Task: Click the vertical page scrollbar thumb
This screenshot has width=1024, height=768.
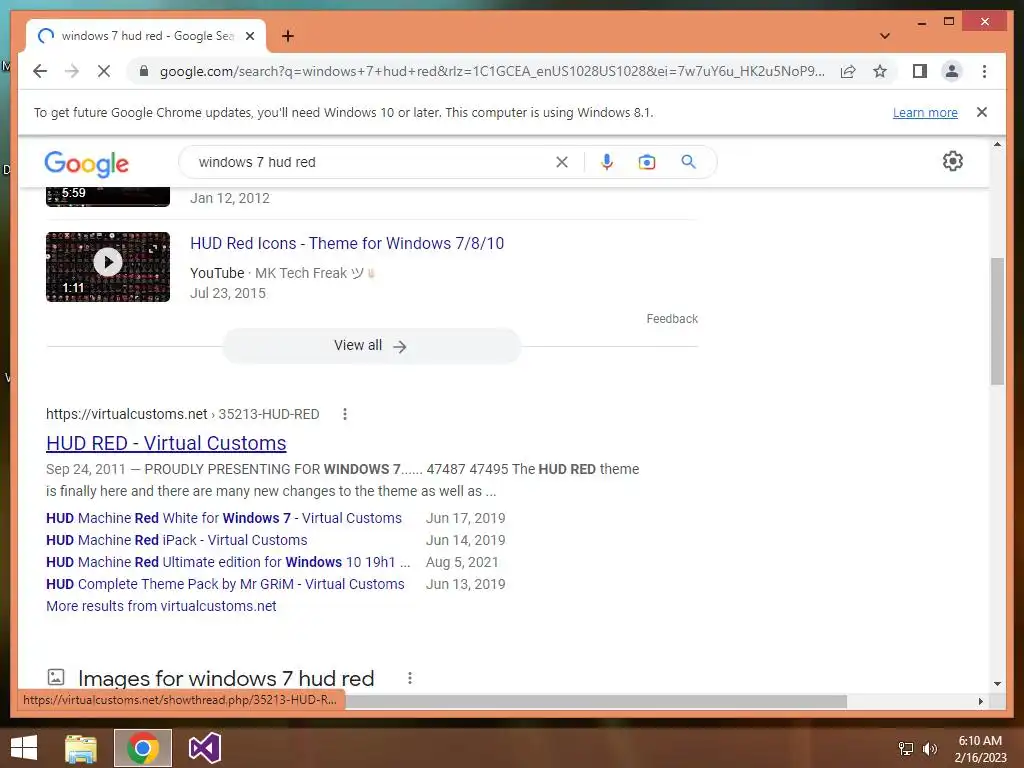Action: tap(997, 321)
